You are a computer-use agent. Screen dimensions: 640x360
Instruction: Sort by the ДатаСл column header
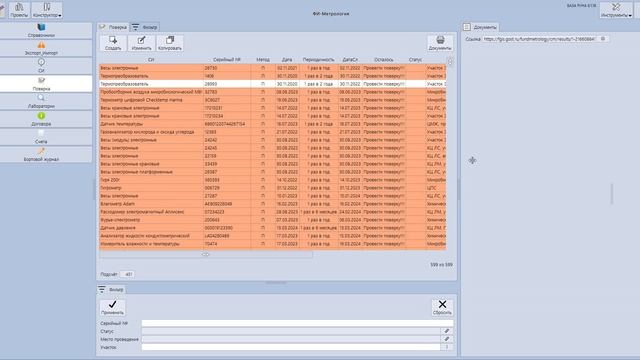350,60
